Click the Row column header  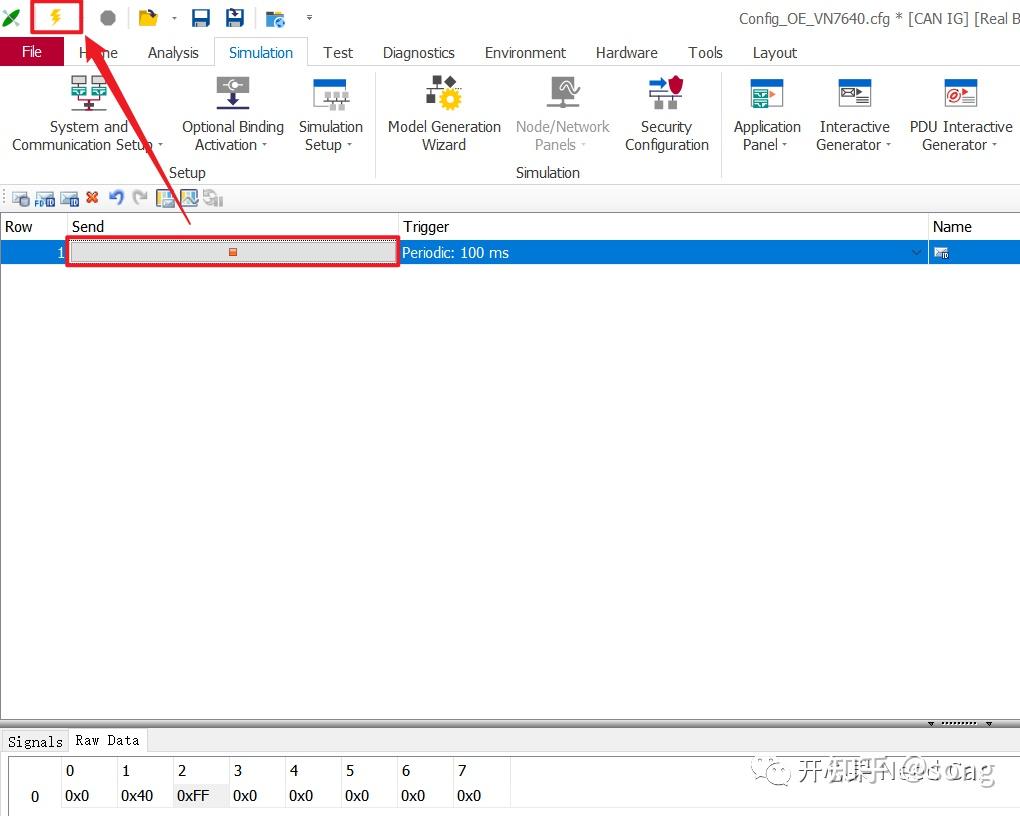[x=34, y=226]
